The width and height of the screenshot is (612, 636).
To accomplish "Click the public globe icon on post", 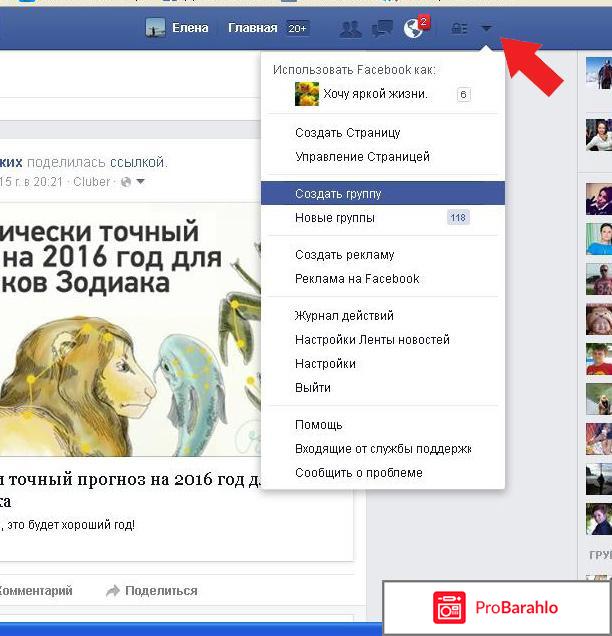I will (126, 182).
